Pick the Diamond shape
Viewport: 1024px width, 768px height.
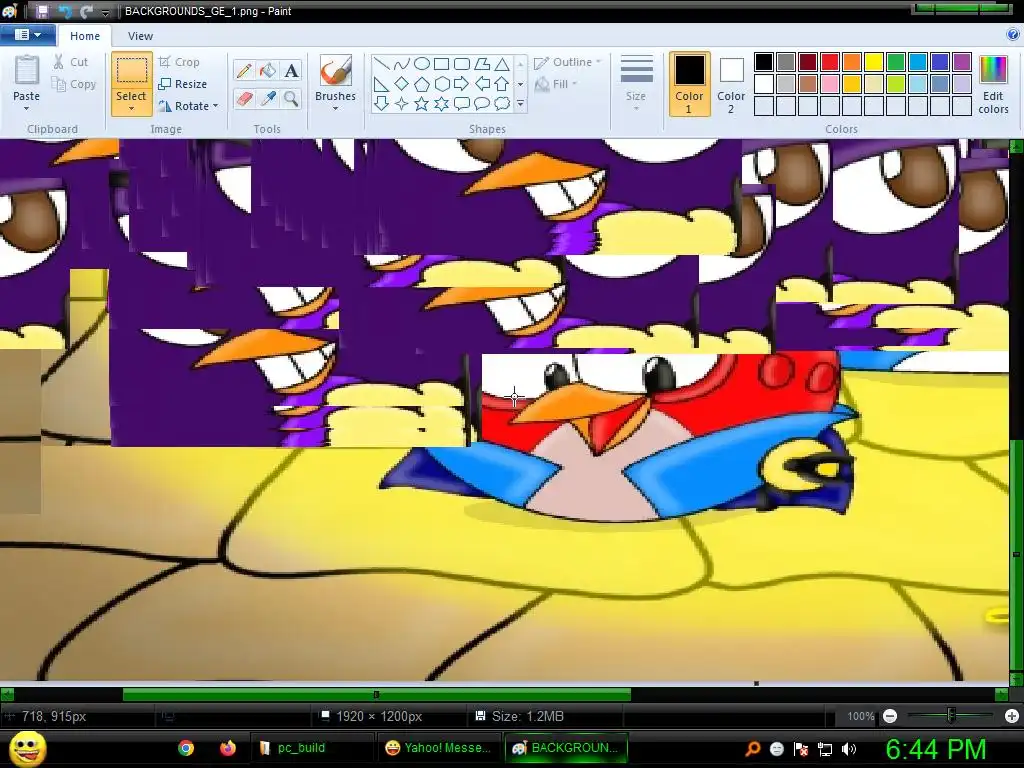click(x=402, y=84)
